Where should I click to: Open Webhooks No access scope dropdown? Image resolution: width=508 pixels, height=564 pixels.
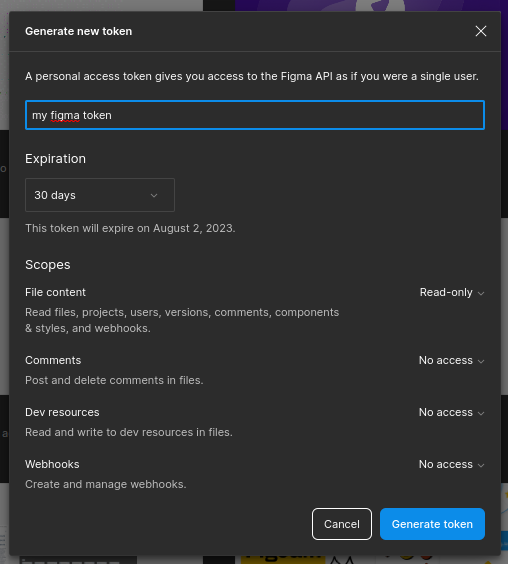point(452,464)
